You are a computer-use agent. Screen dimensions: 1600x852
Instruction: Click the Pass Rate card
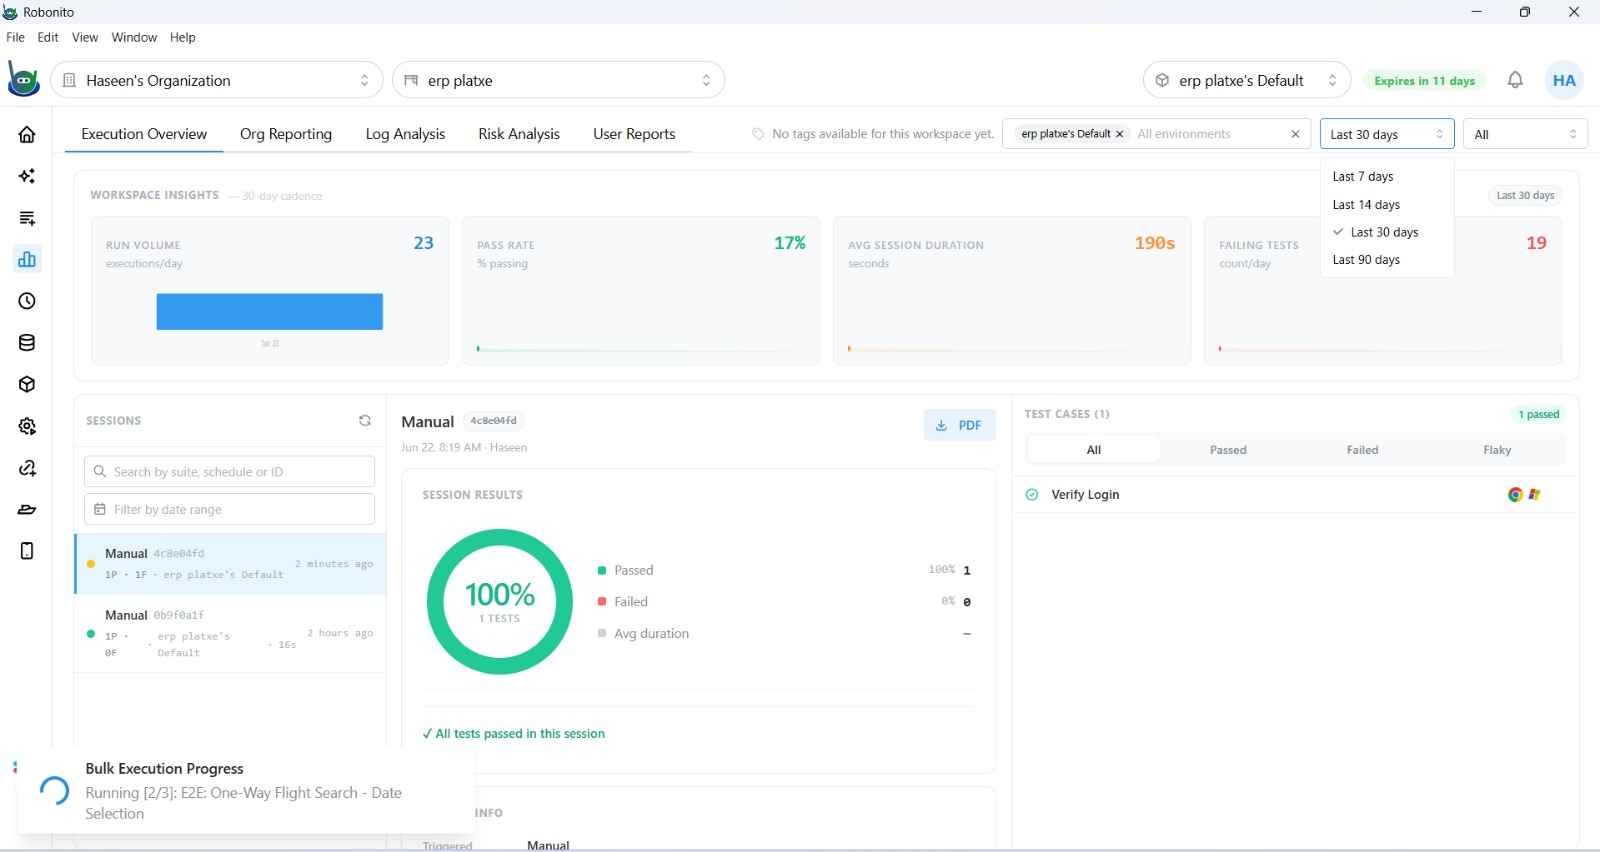[x=641, y=291]
